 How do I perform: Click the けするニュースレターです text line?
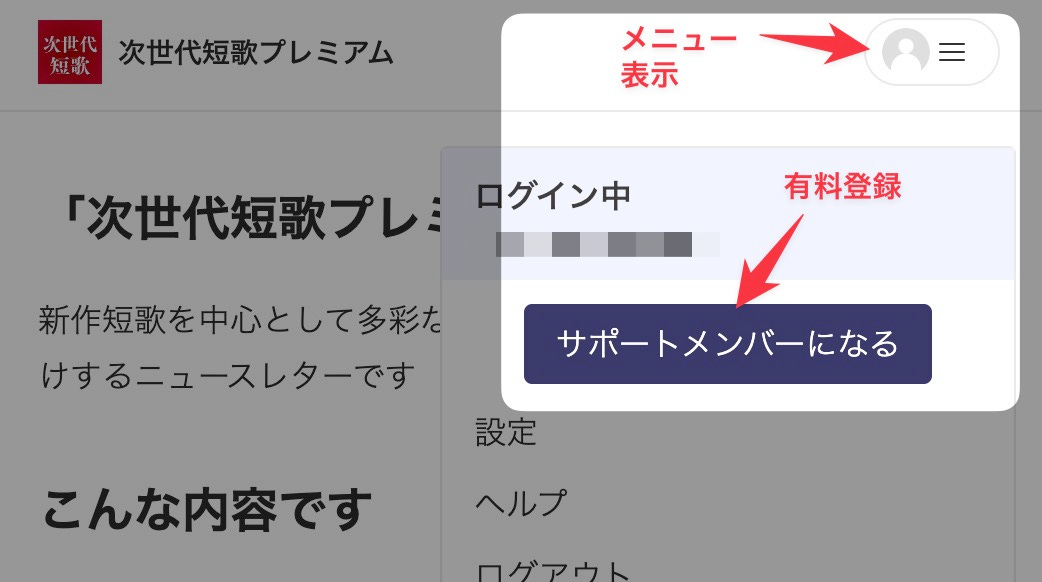pos(228,375)
